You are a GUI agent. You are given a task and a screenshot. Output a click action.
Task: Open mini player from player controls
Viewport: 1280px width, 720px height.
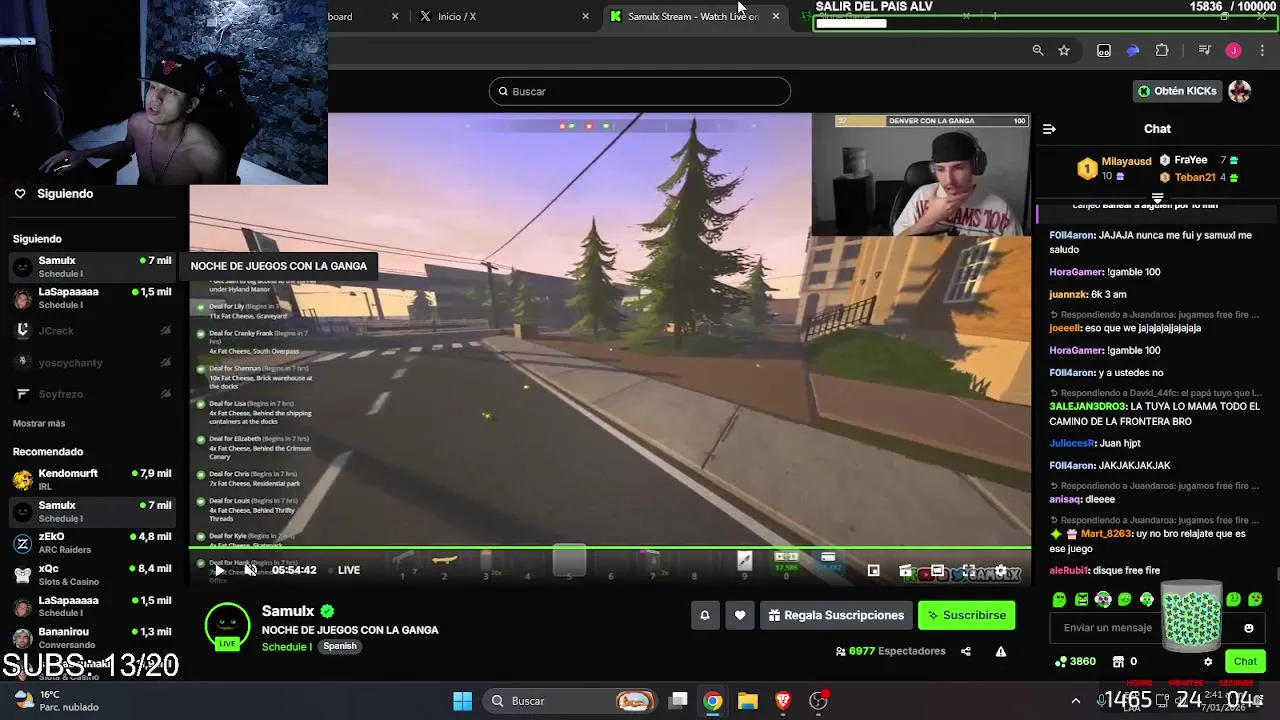click(x=873, y=570)
